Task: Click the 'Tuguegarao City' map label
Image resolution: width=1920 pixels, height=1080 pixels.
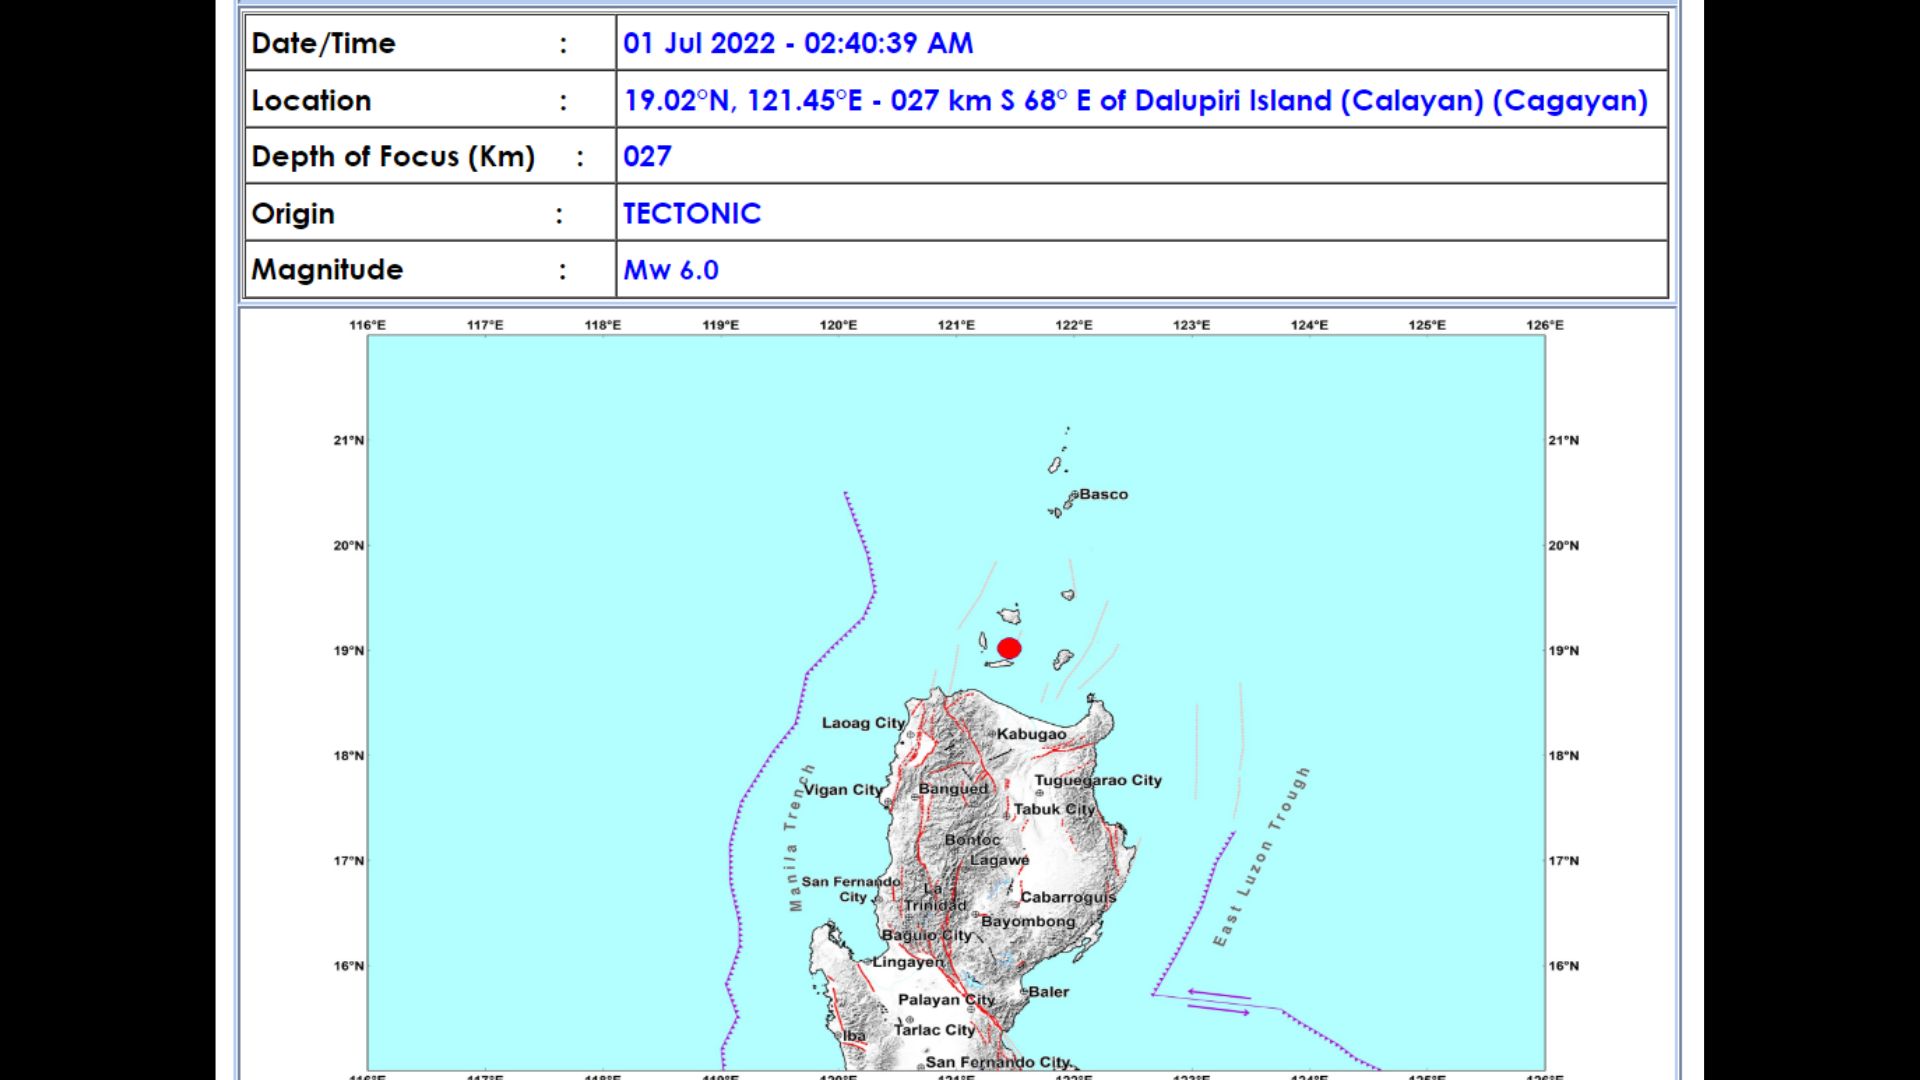Action: coord(1098,780)
